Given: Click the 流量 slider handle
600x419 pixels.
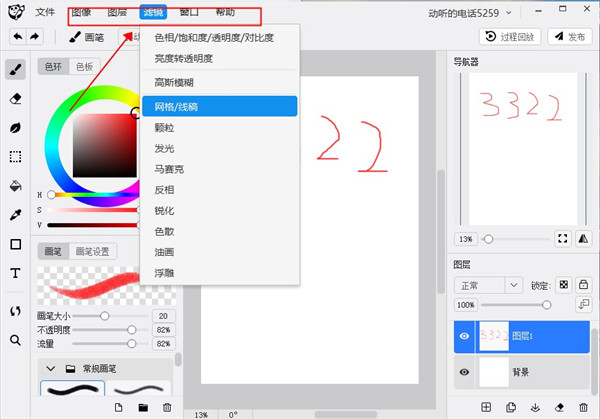Looking at the screenshot, I should tap(132, 344).
